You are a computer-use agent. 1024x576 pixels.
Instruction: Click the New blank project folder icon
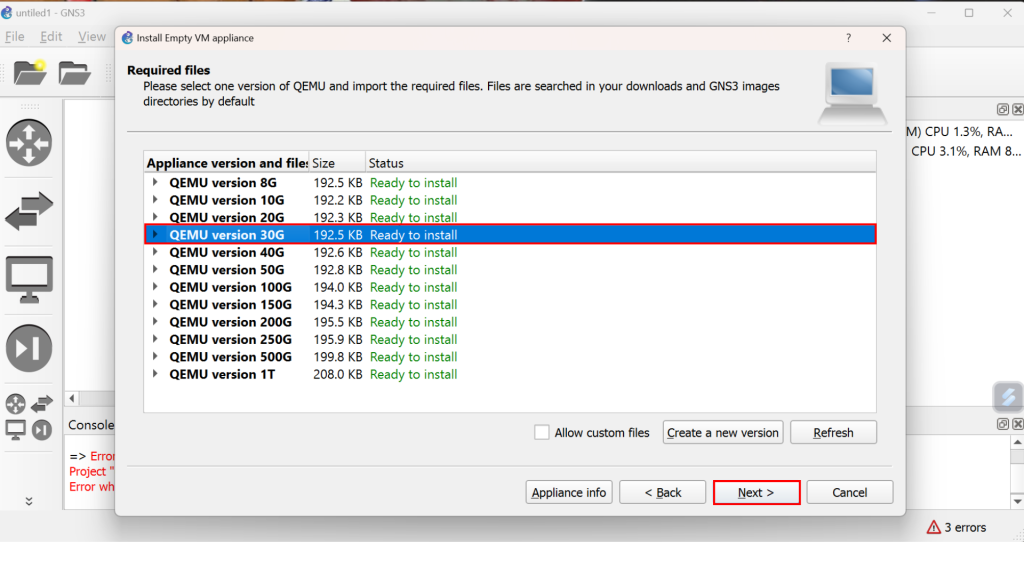[x=30, y=72]
